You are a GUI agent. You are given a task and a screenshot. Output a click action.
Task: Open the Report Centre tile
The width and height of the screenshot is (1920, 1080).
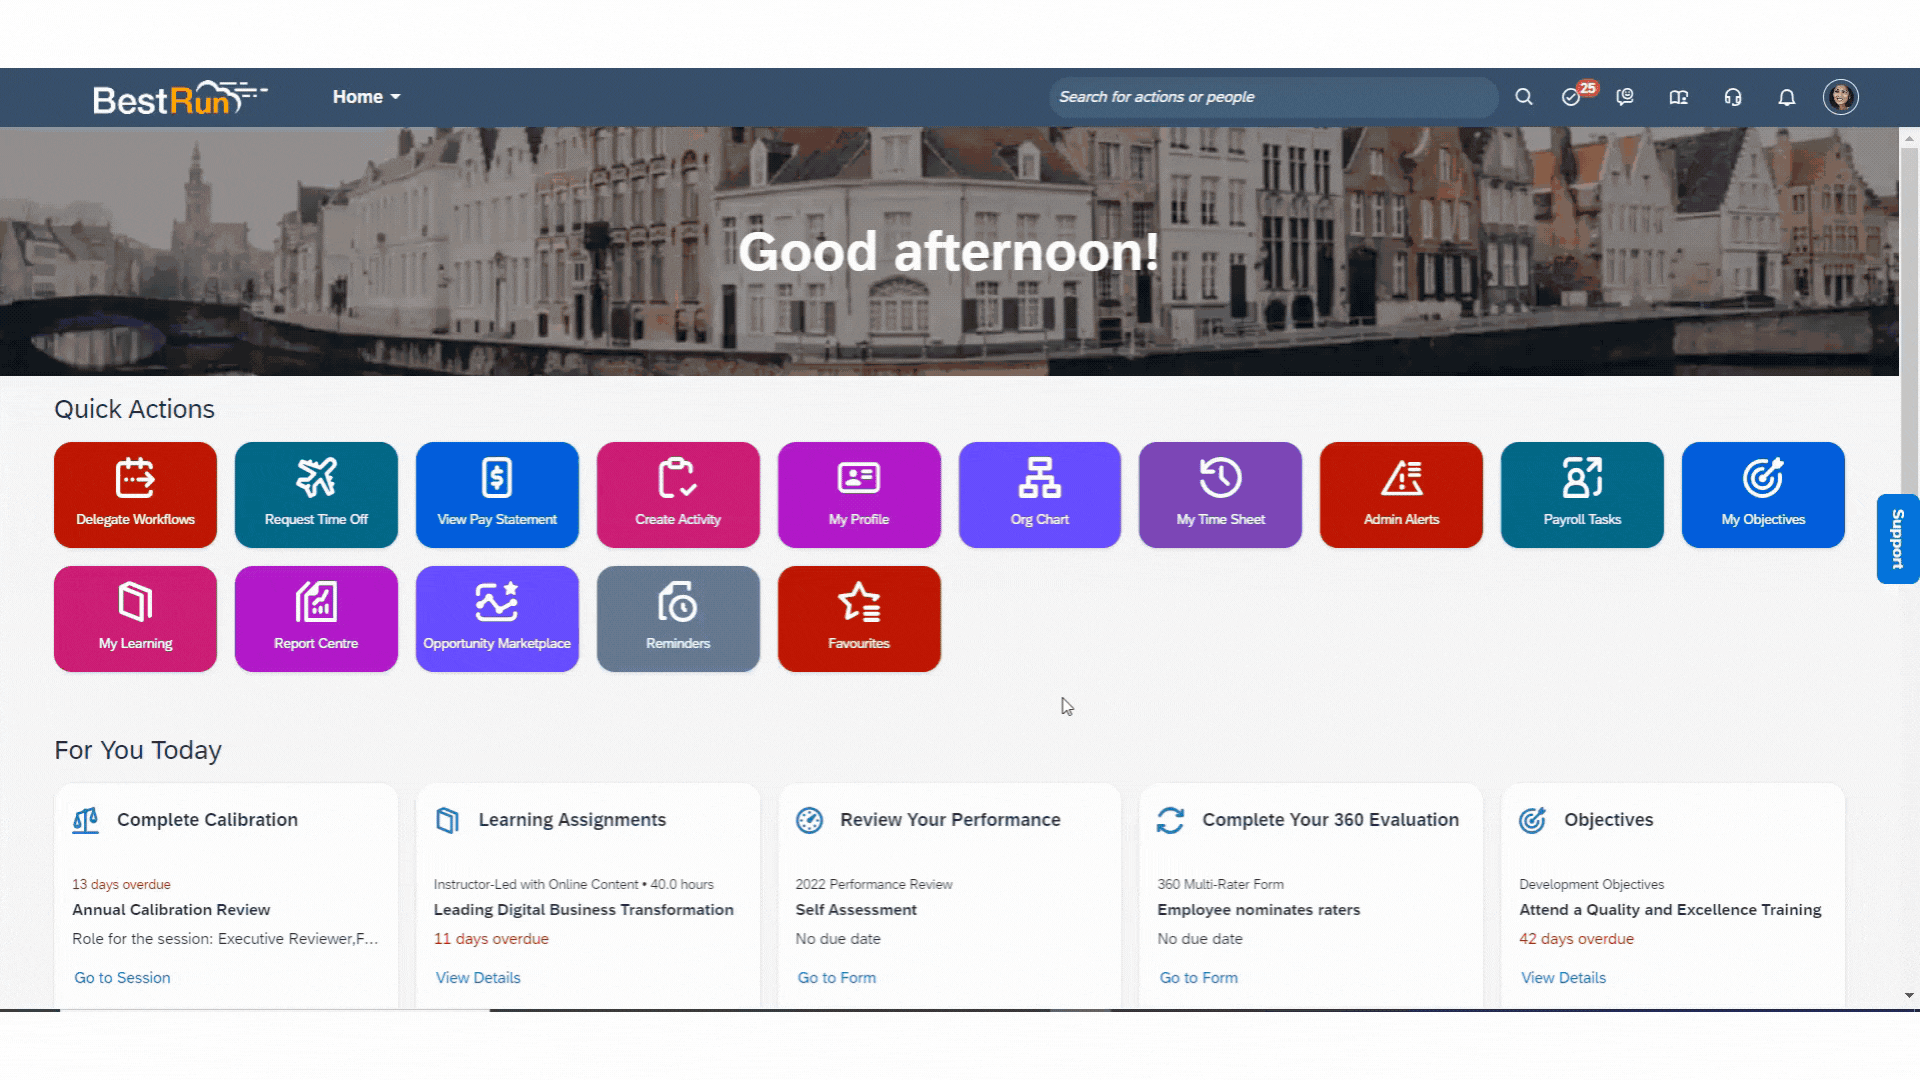[x=316, y=619]
